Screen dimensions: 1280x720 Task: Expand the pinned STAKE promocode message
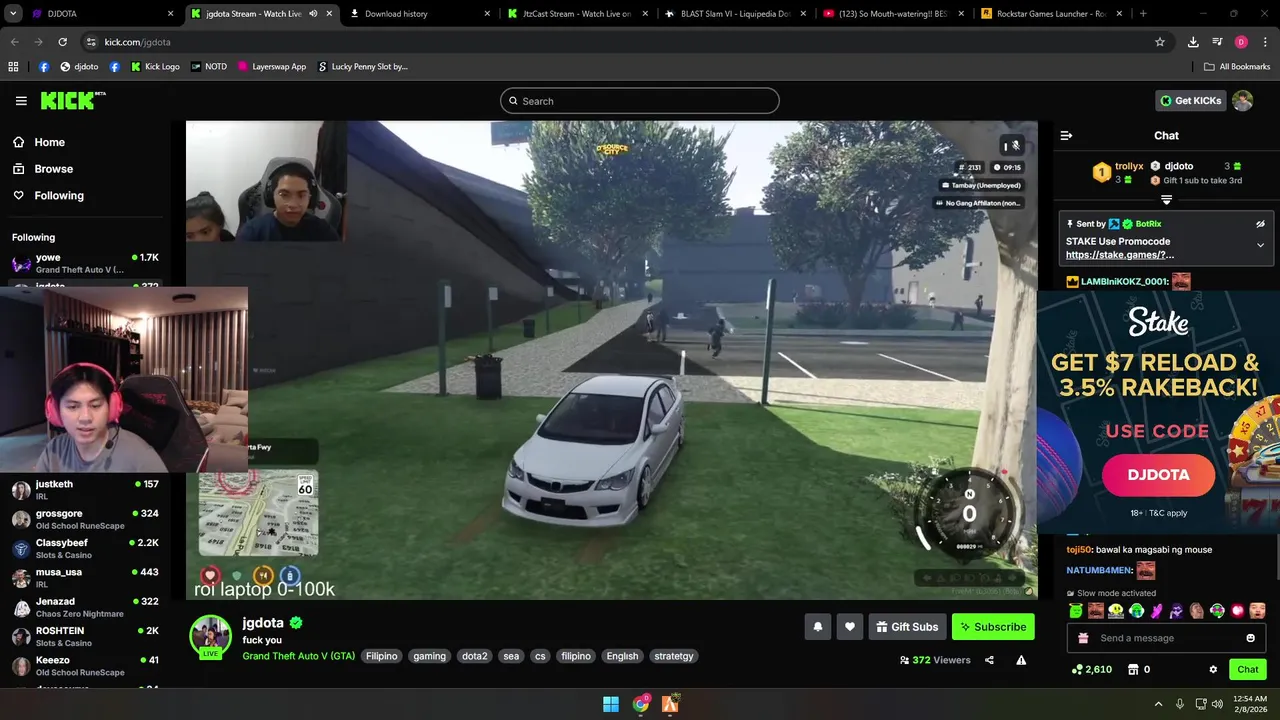[1260, 245]
